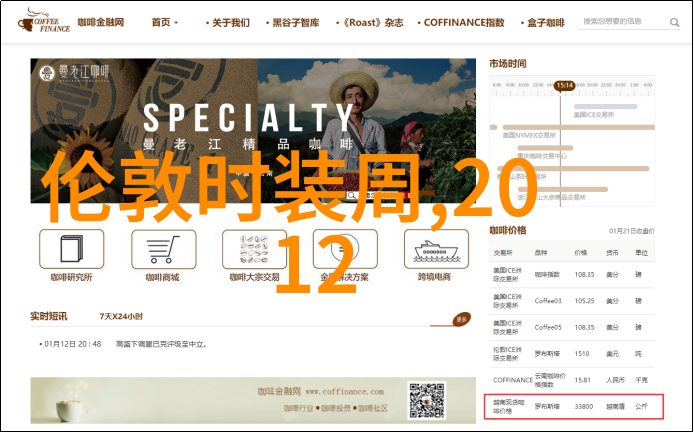
Task: Click the 咖啡研究所 label link
Action: (71, 277)
